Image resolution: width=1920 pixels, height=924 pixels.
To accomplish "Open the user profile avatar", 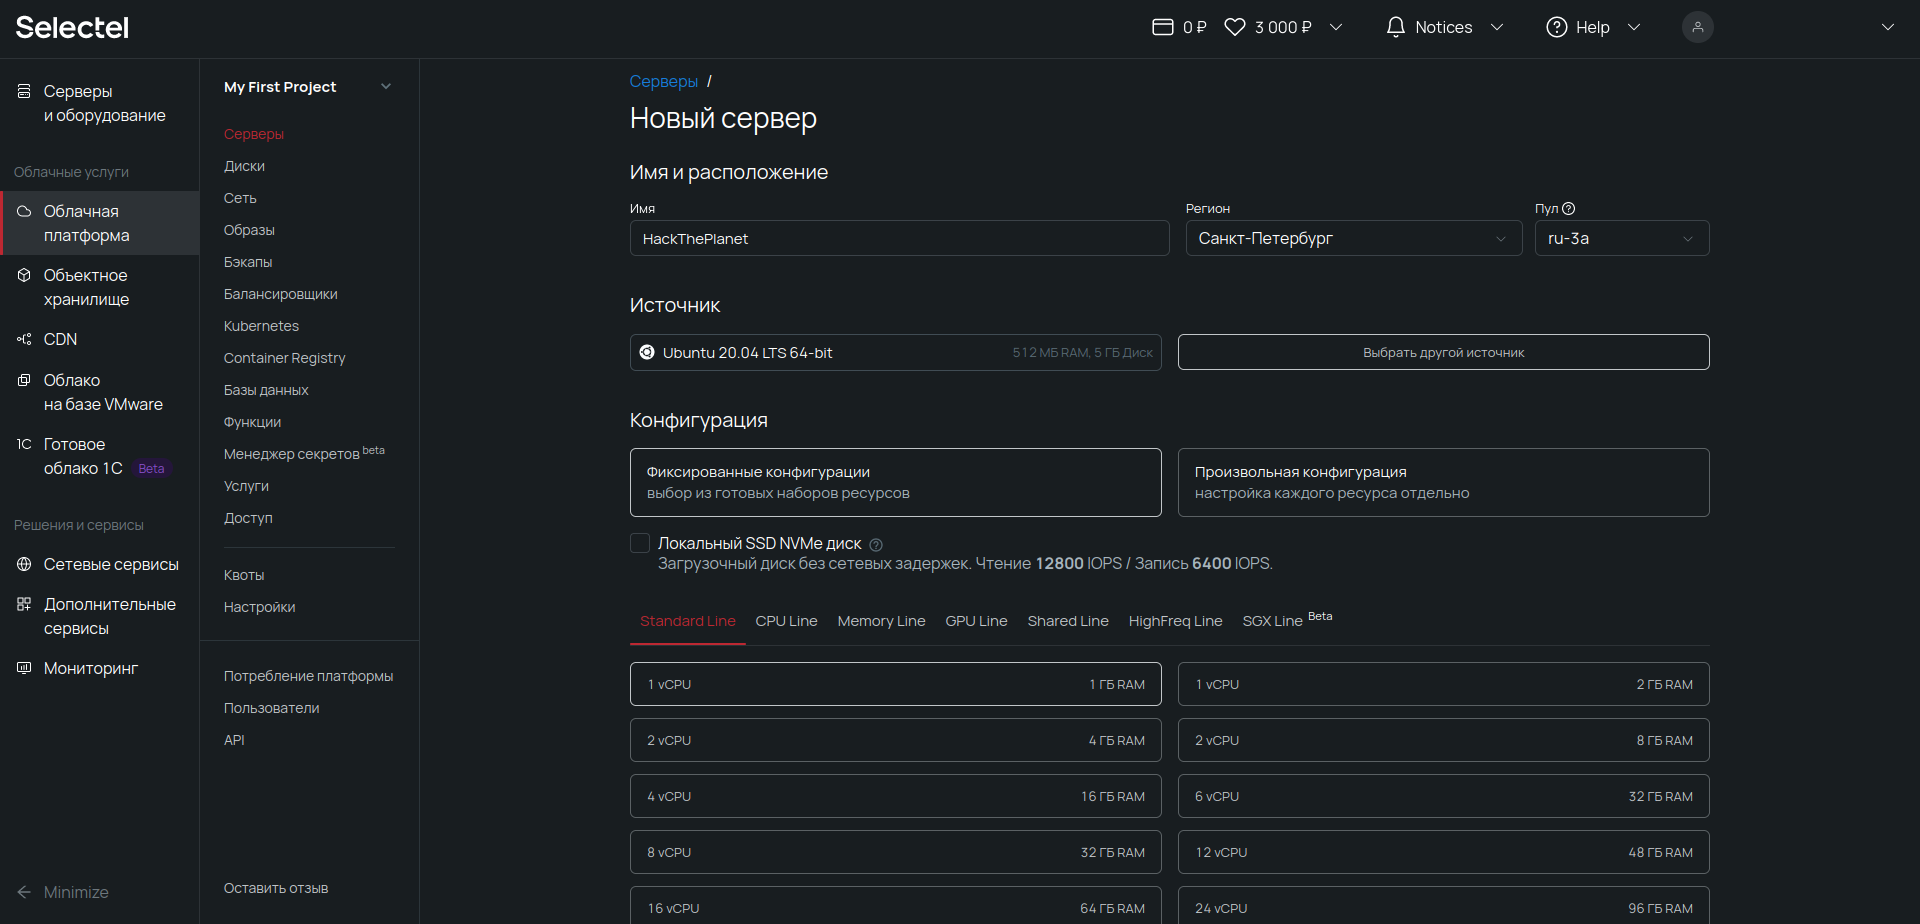I will point(1697,27).
